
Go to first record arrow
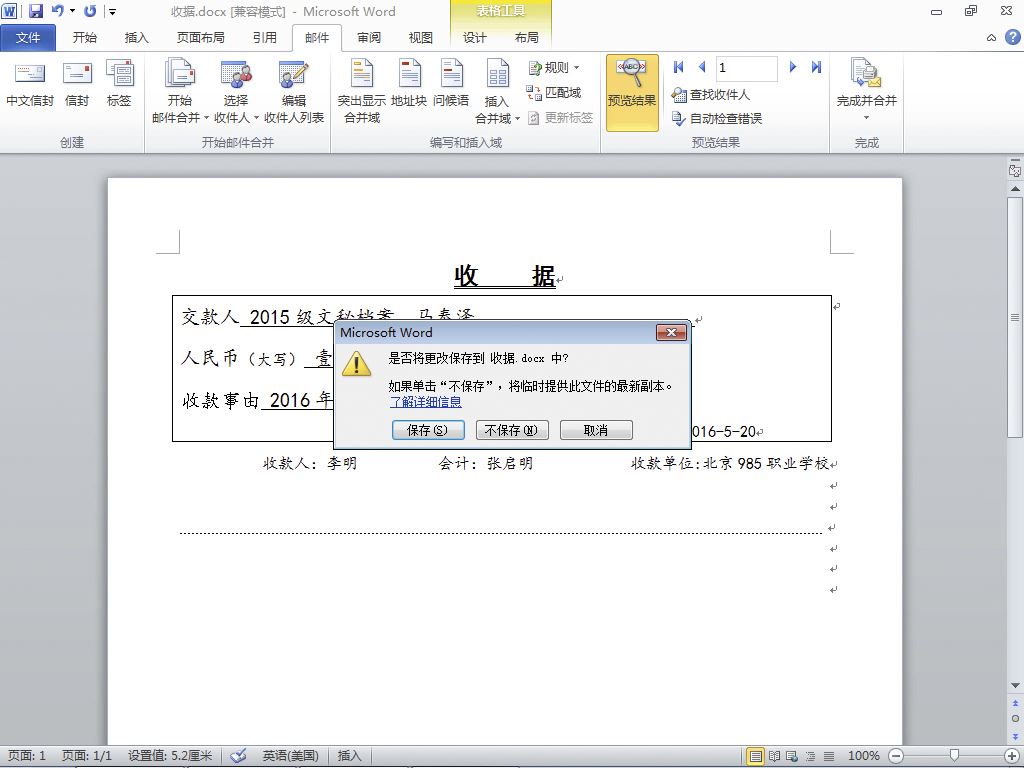pyautogui.click(x=679, y=67)
